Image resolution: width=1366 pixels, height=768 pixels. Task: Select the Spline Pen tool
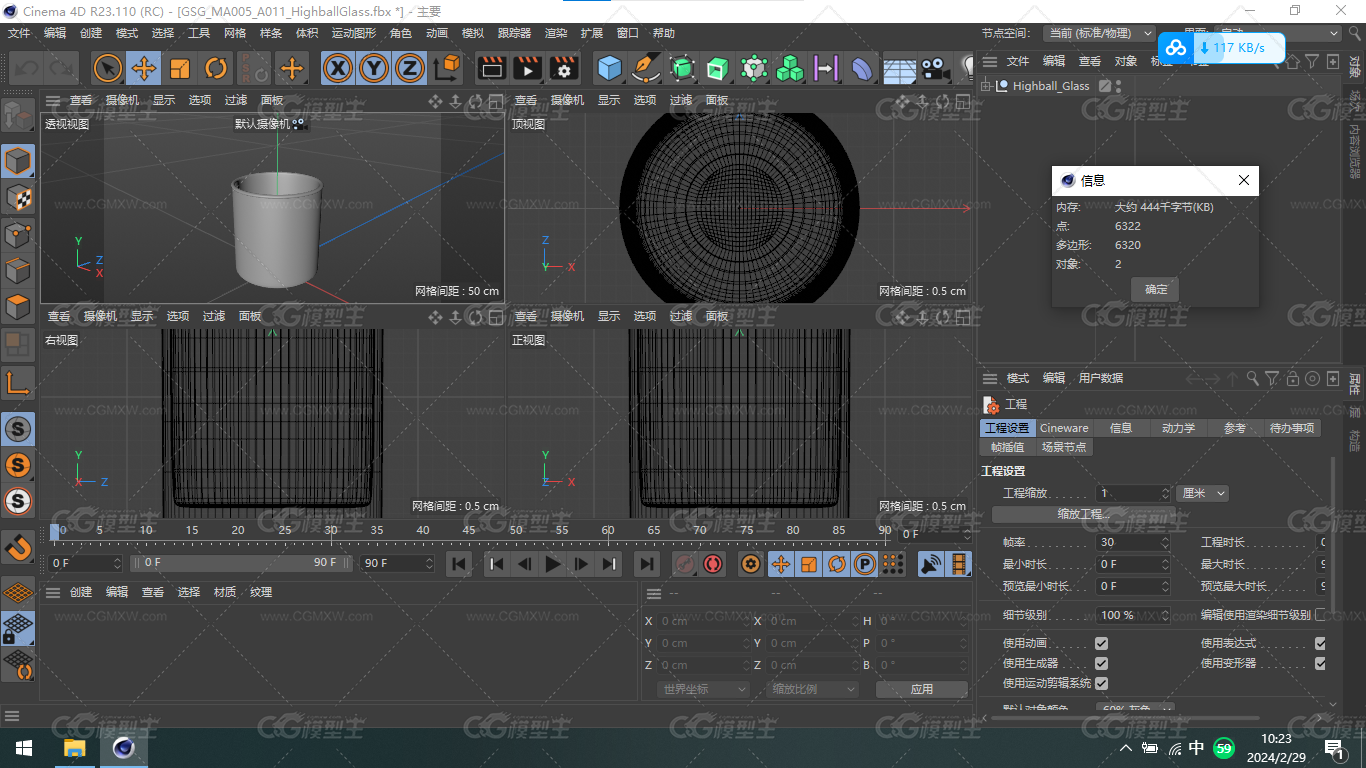(647, 68)
